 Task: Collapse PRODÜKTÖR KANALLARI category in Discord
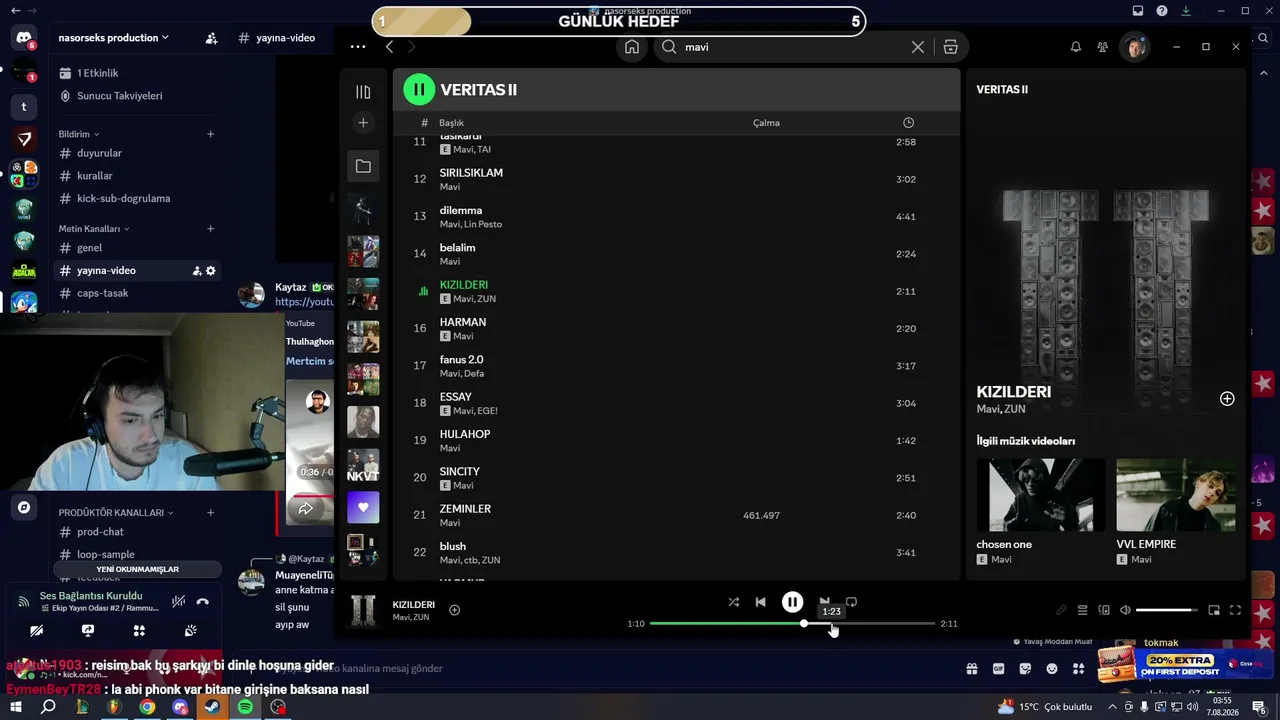click(x=116, y=513)
